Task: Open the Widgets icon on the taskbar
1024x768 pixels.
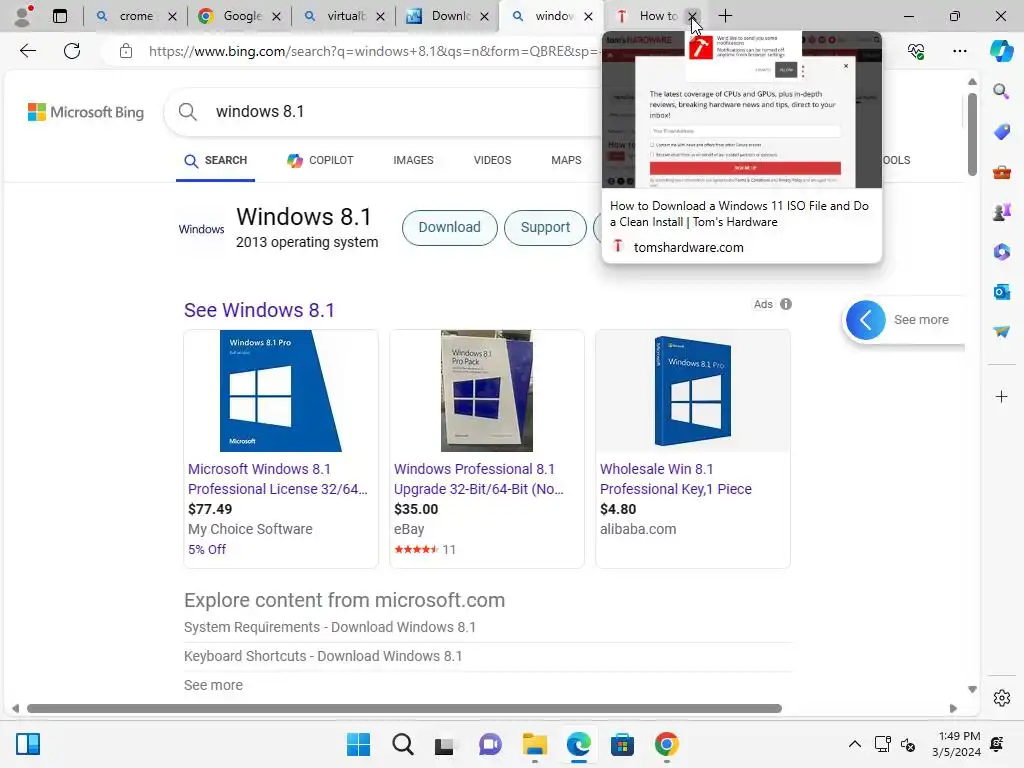Action: point(28,744)
